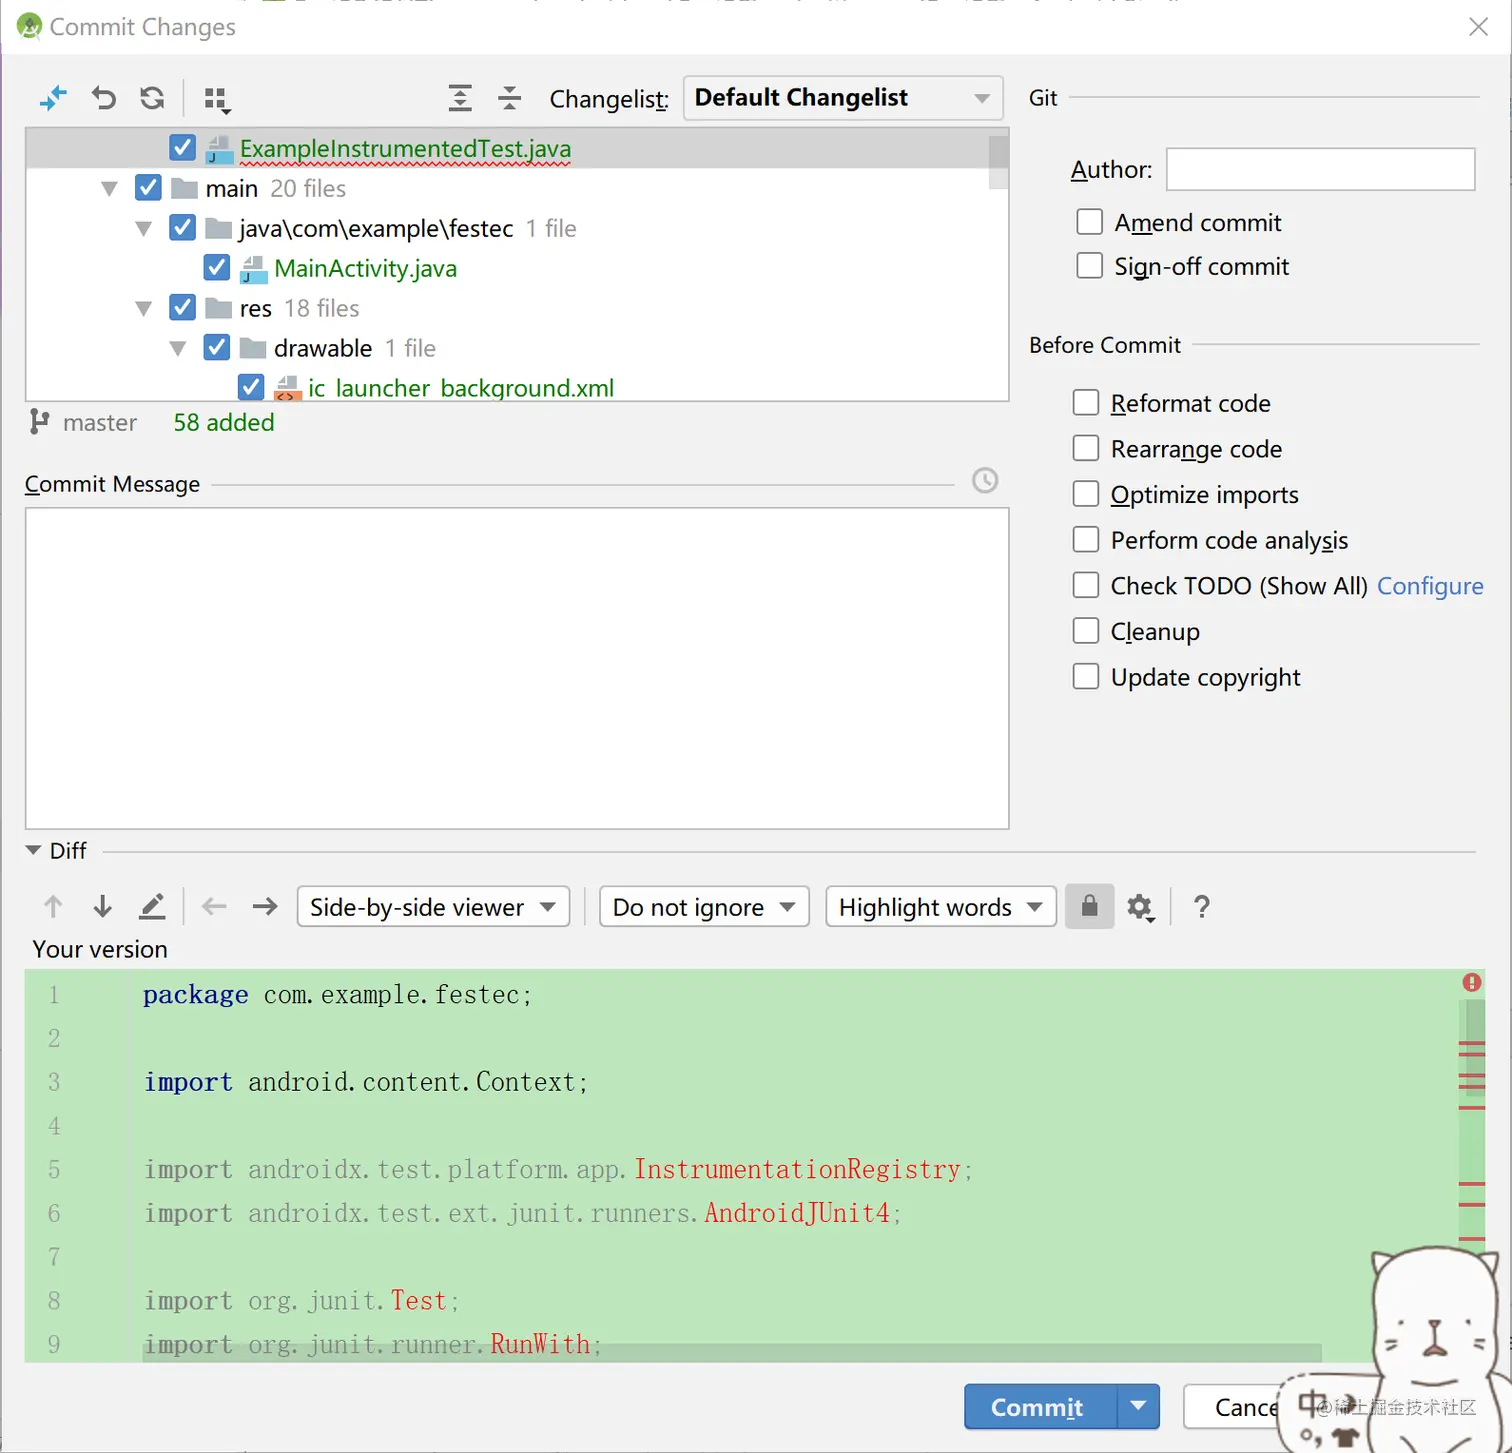Uncheck the main folder checkbox
The image size is (1512, 1453).
point(148,188)
